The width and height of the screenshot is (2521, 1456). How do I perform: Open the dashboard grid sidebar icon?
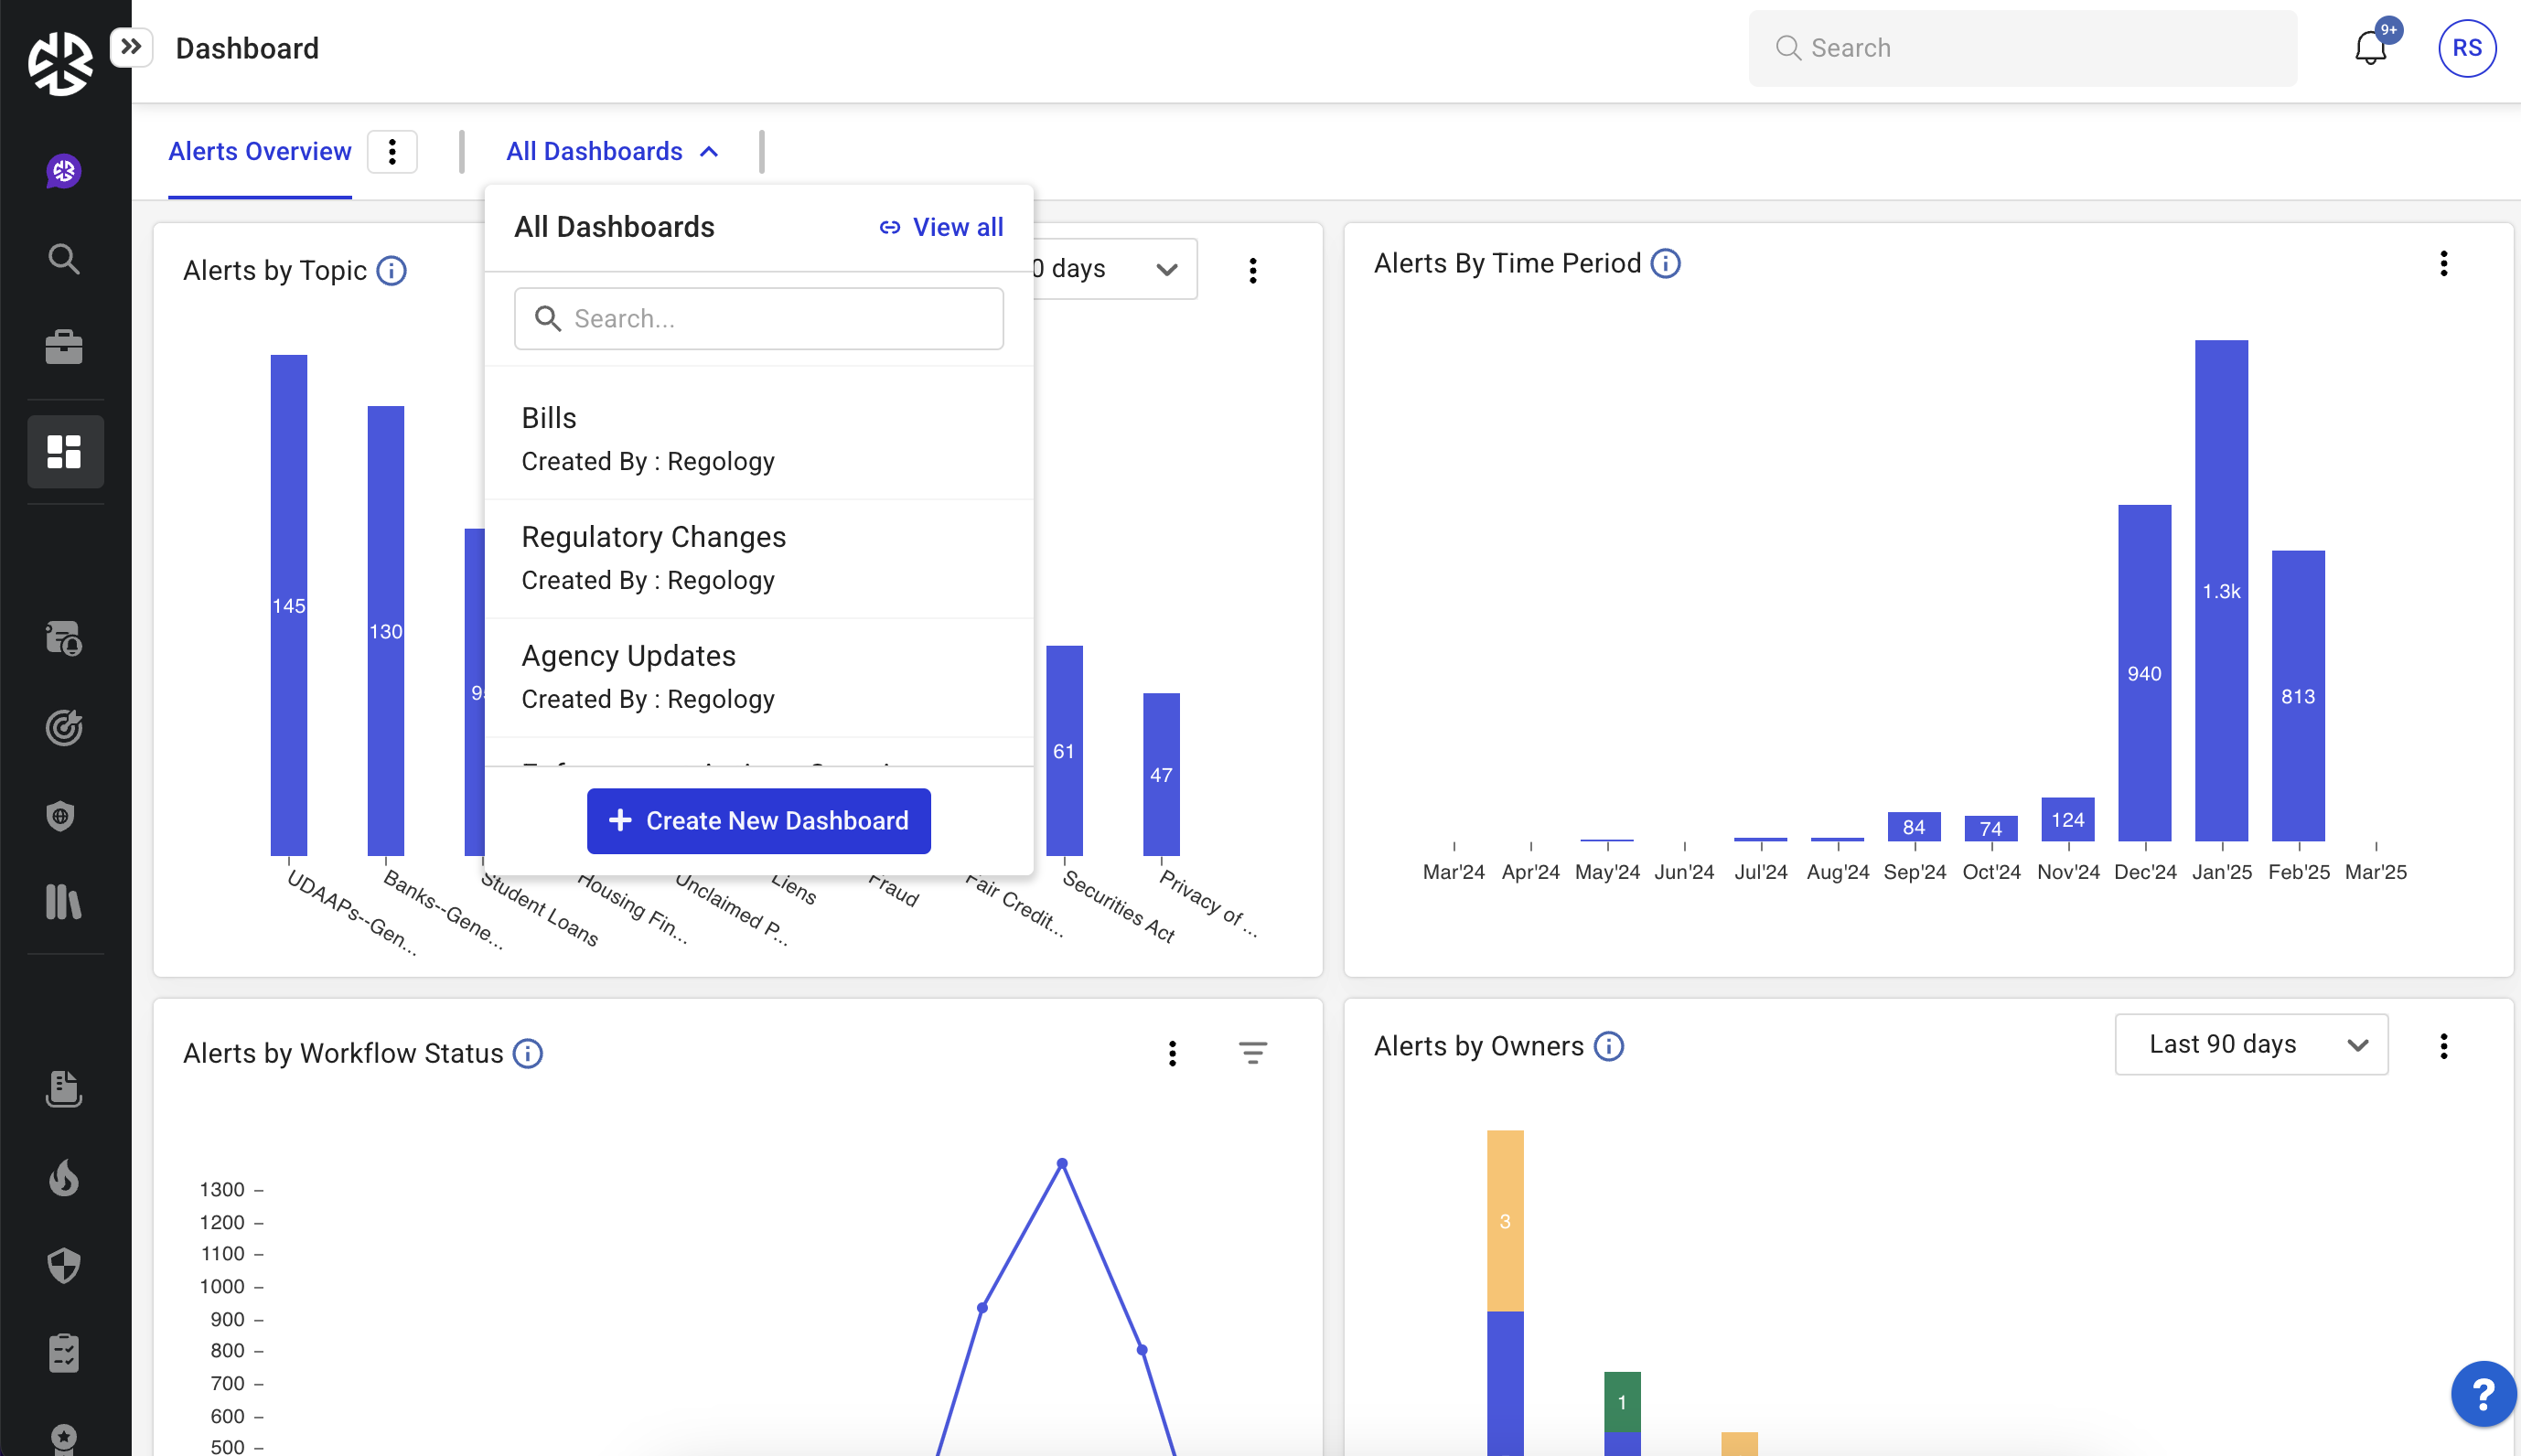[x=64, y=451]
